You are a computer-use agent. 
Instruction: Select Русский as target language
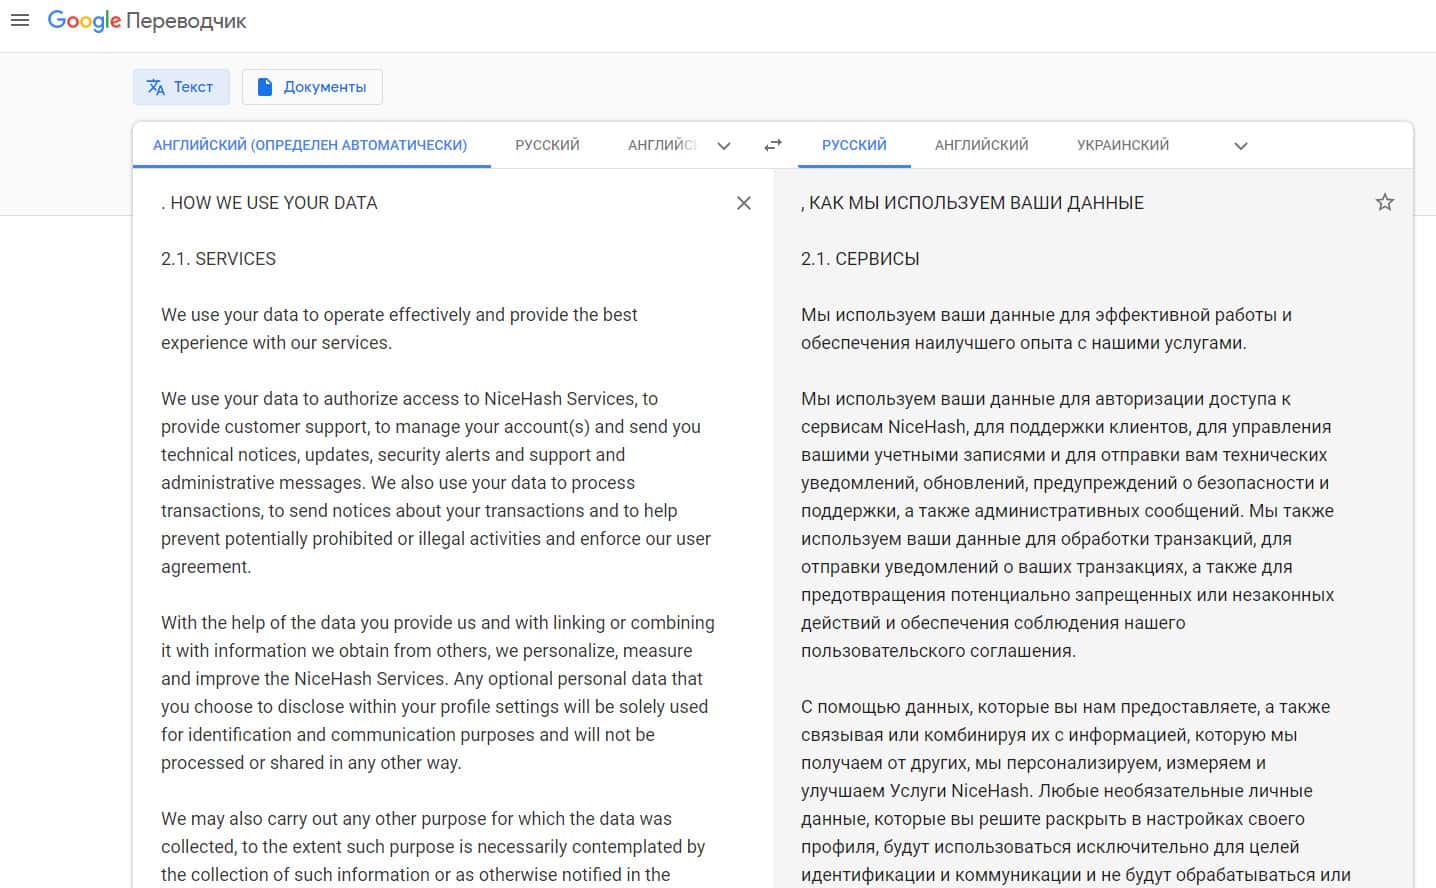854,145
